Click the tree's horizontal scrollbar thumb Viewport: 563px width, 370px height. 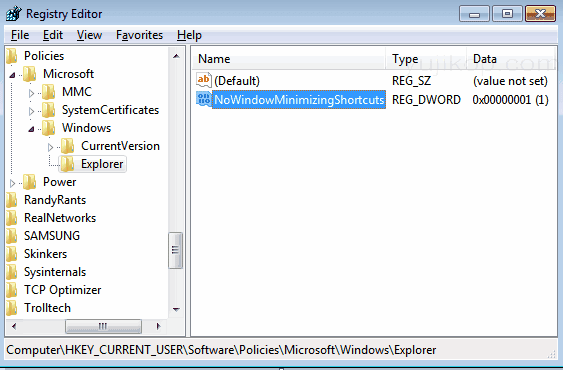tap(103, 326)
